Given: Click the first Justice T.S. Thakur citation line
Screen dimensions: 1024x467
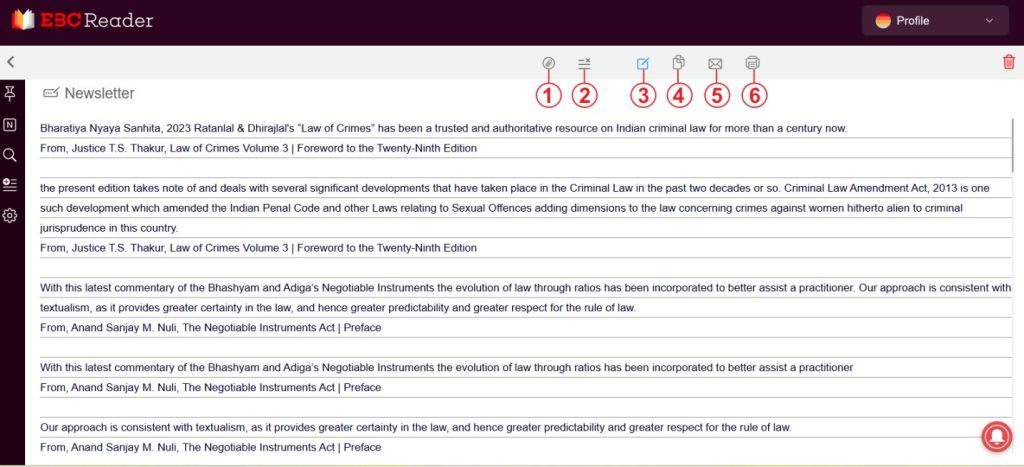Looking at the screenshot, I should coord(258,148).
